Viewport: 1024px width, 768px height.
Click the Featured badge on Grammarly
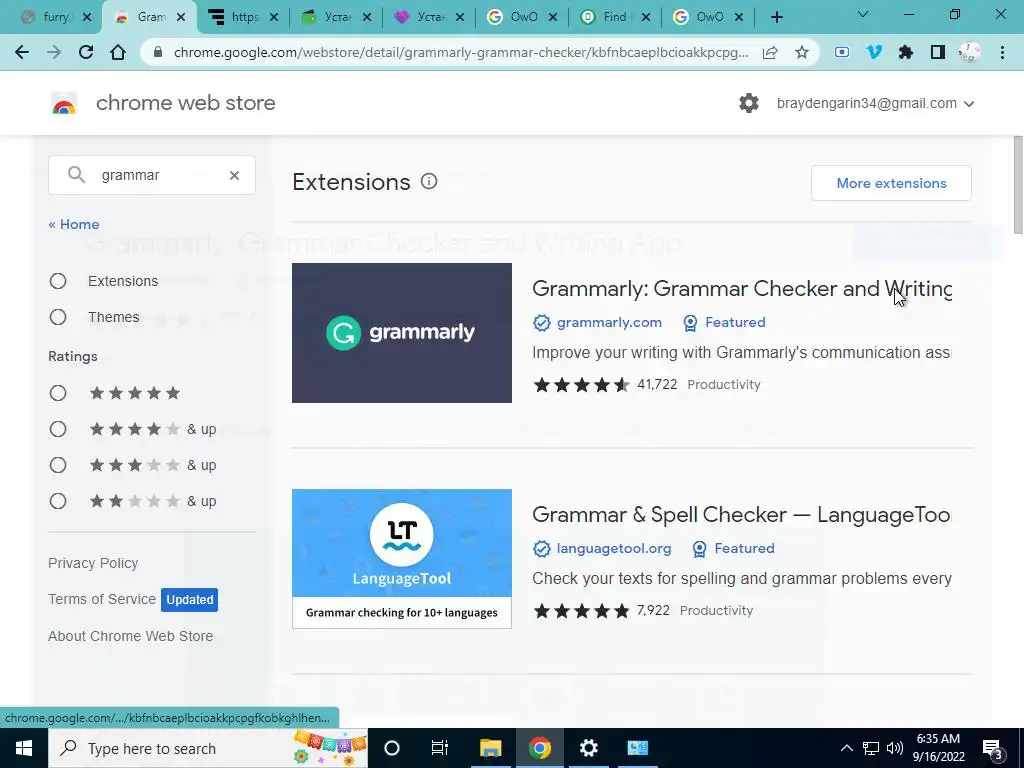click(724, 323)
